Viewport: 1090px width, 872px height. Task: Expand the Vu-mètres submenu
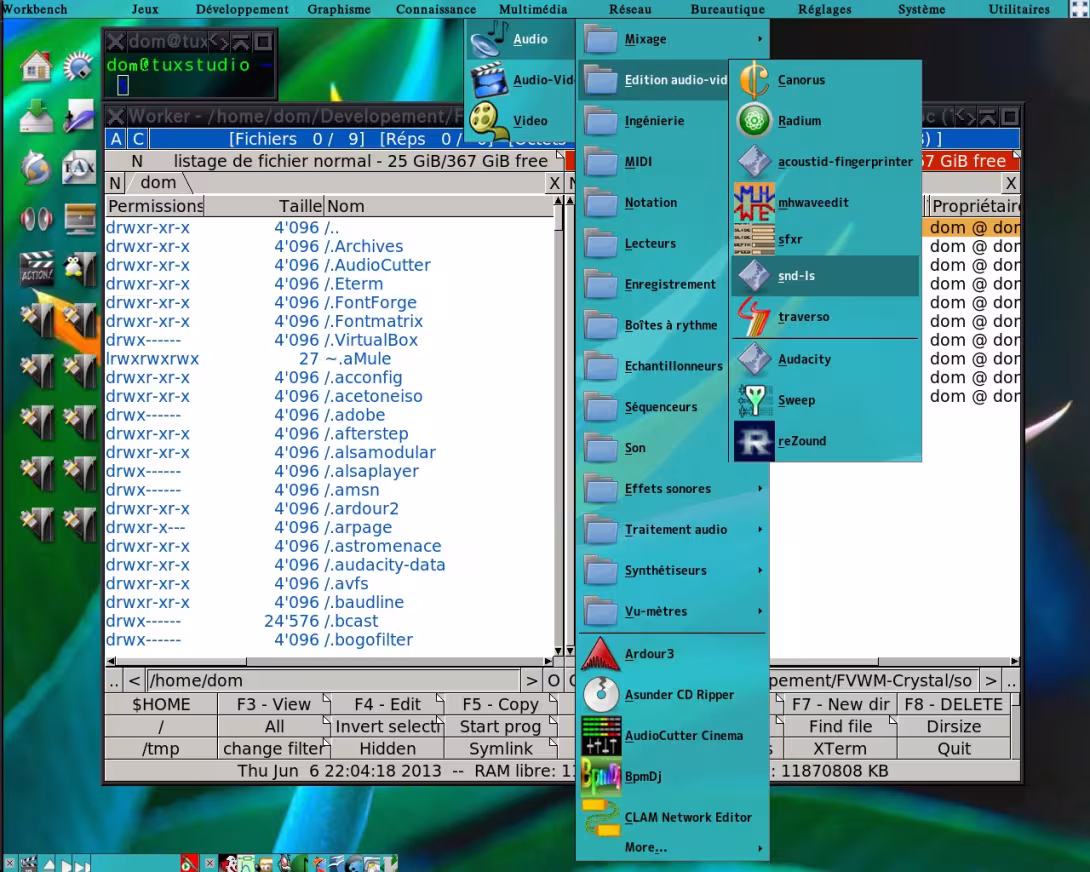[673, 612]
